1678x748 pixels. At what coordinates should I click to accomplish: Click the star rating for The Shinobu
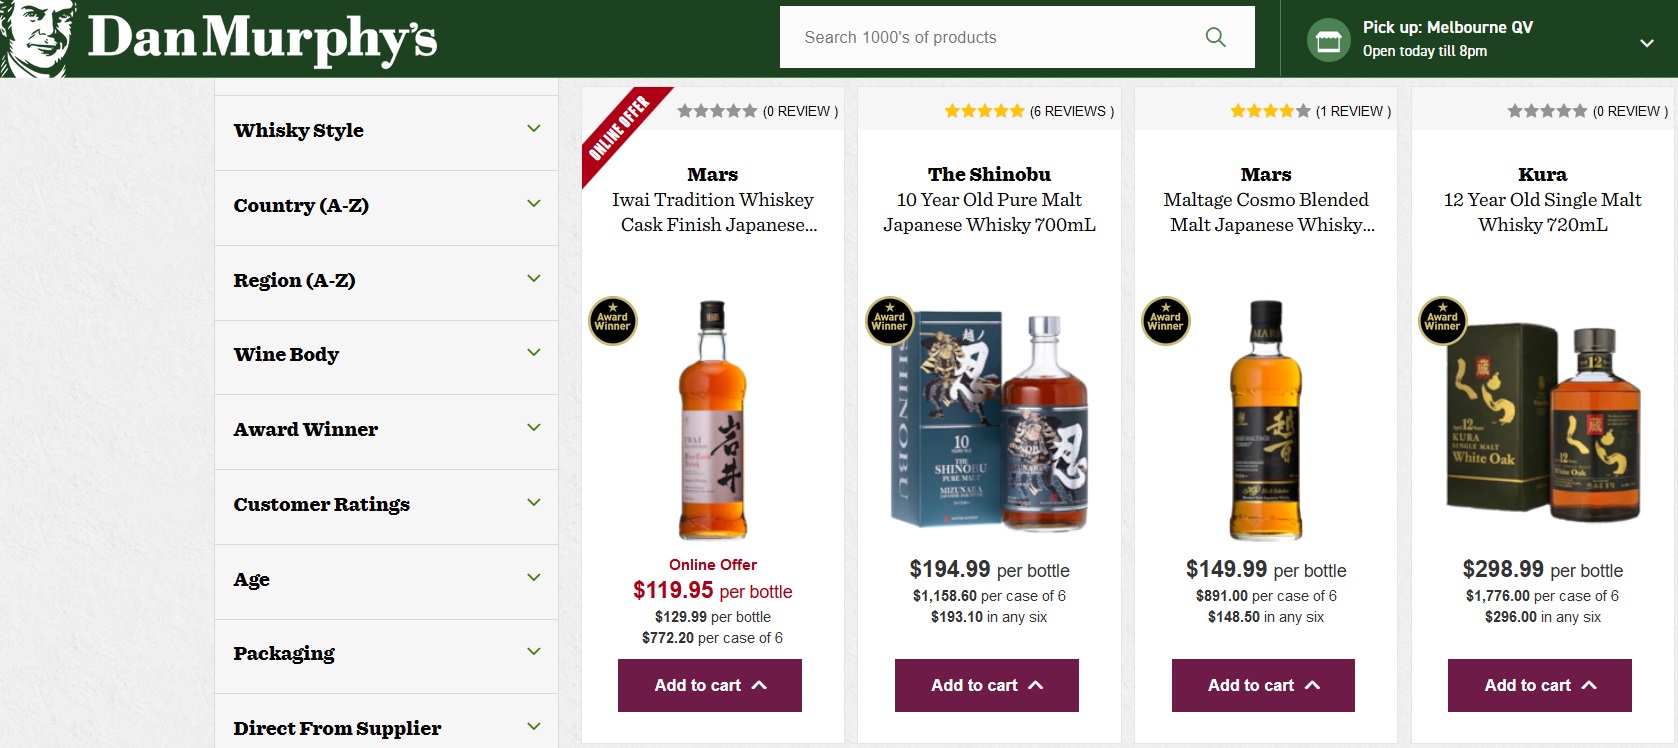click(x=984, y=111)
